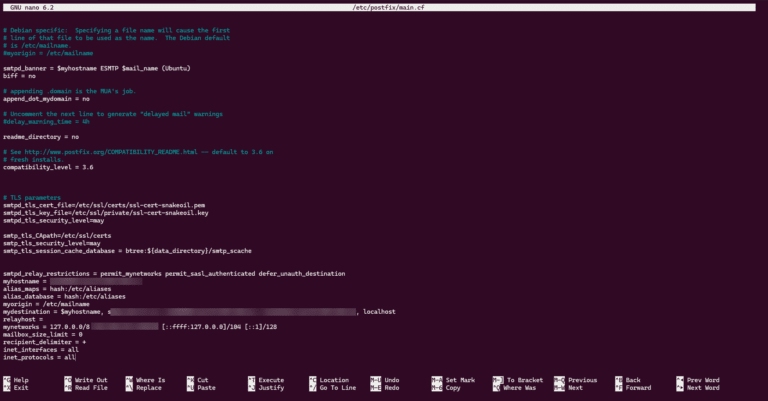The width and height of the screenshot is (768, 401).
Task: Click the smtpd_relay_restrictions line
Action: [174, 274]
